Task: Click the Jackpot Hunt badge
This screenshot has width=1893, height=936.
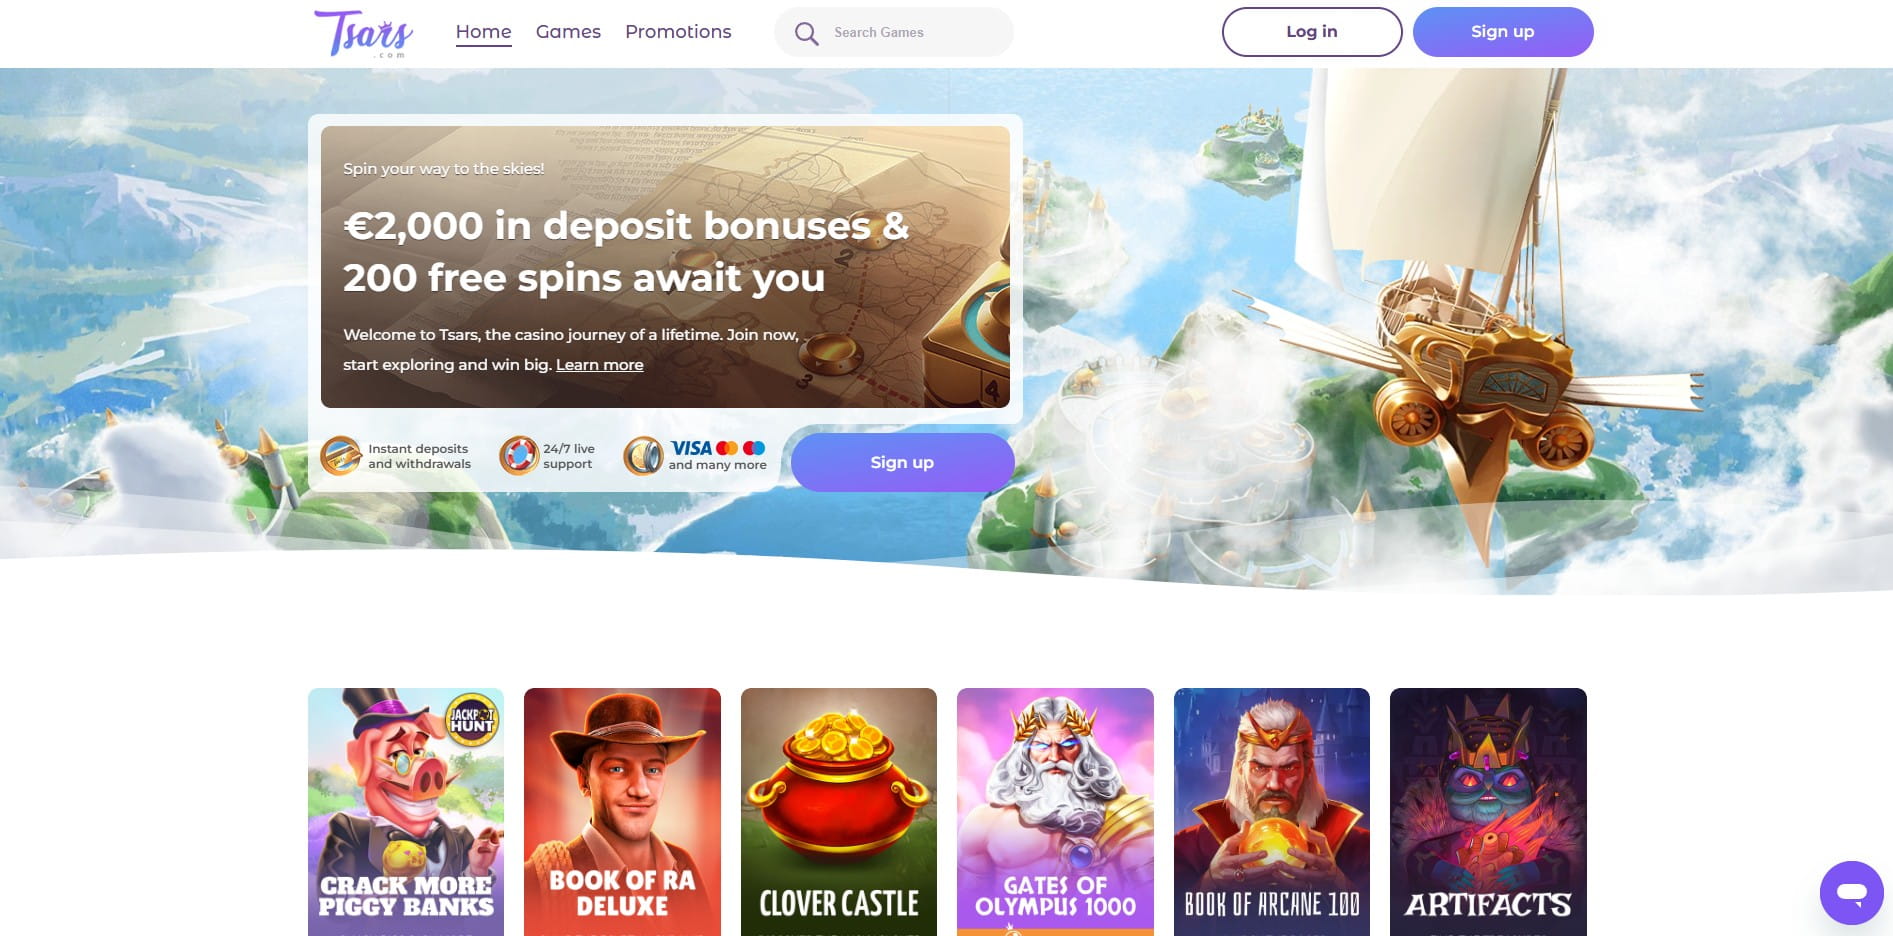Action: click(x=471, y=720)
